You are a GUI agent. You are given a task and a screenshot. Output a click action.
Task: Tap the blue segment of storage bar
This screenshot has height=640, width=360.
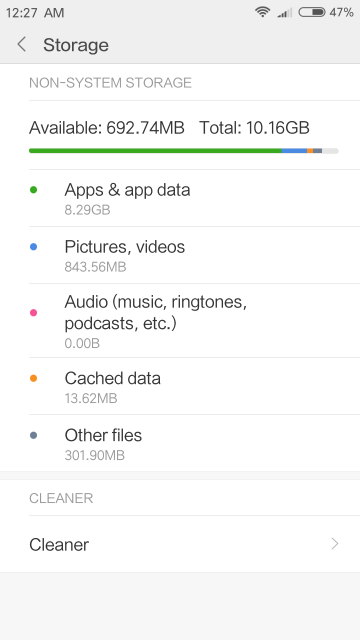[x=294, y=151]
